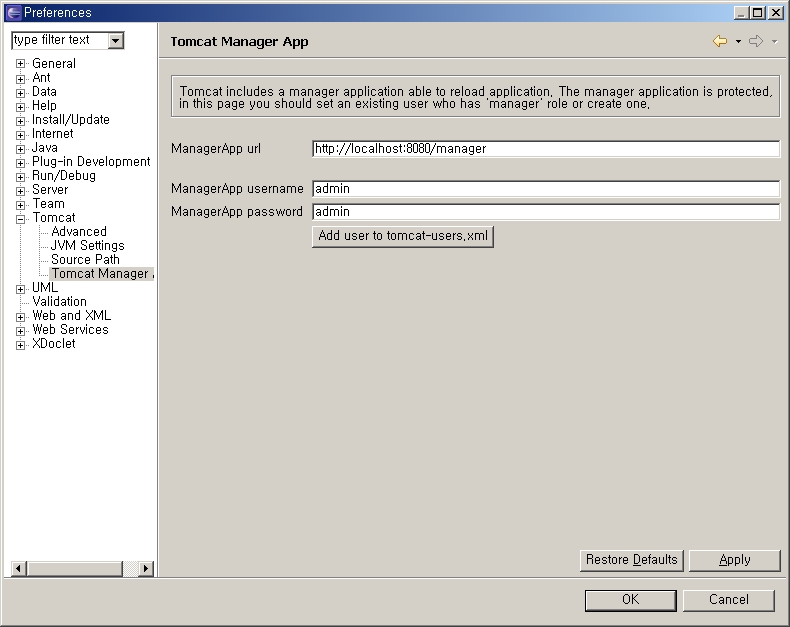Click the Restore Defaults button
This screenshot has width=790, height=627.
click(631, 560)
